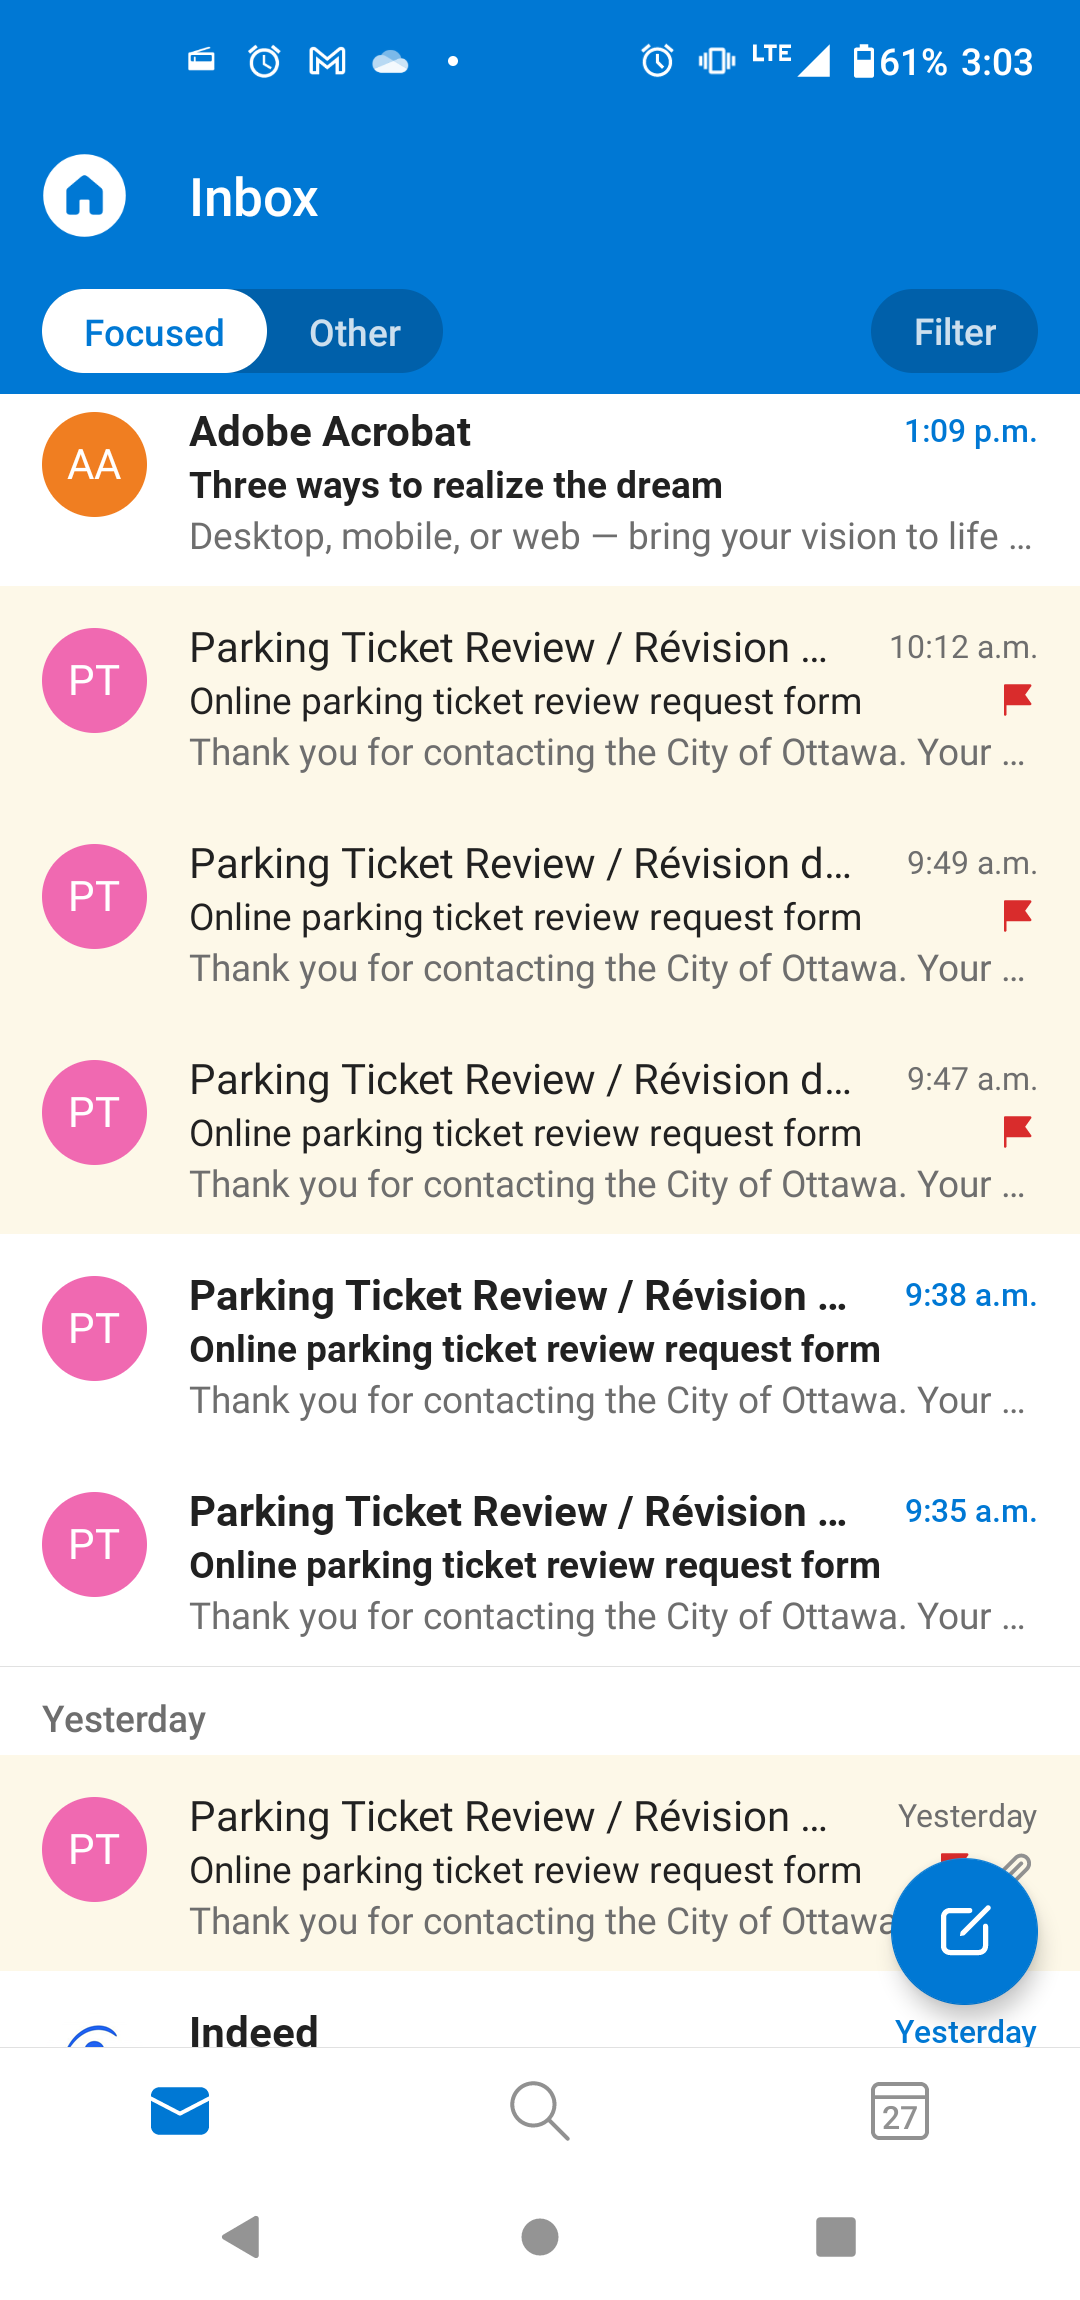Open the unread 9:35 a.m. parking ticket email

click(600, 1564)
